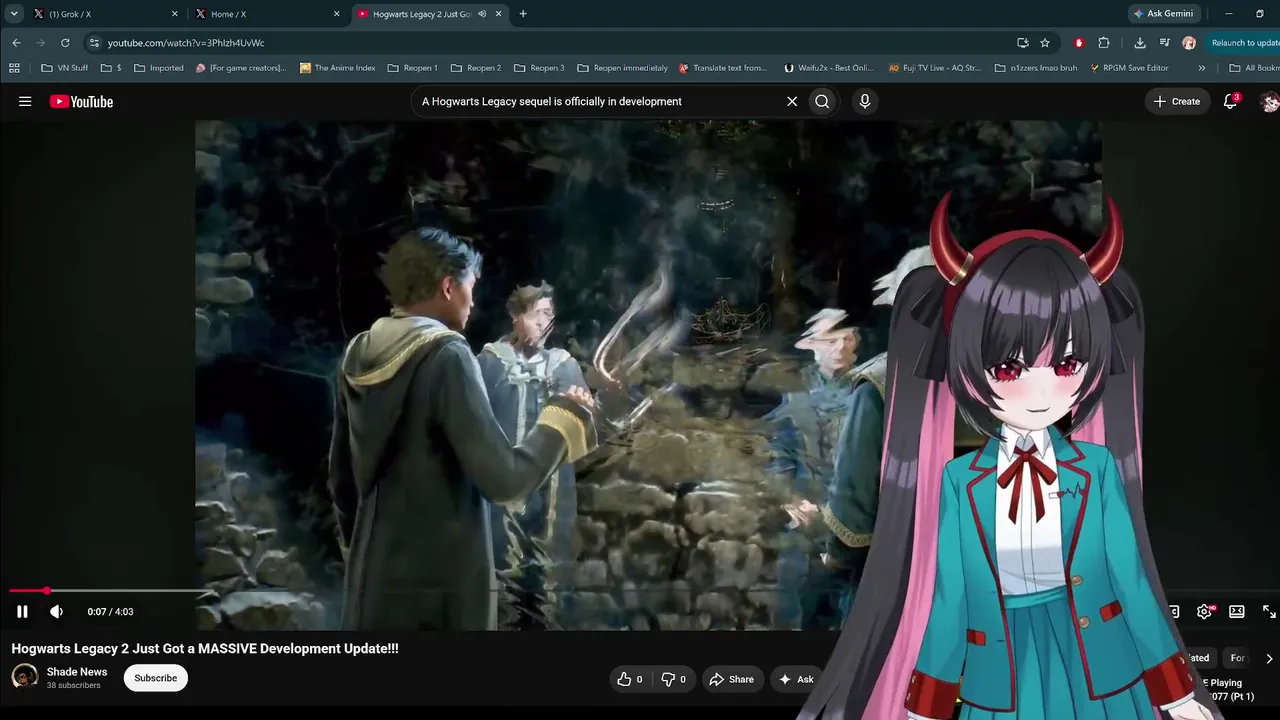Go back to the previous page
The width and height of the screenshot is (1280, 720).
[x=16, y=43]
